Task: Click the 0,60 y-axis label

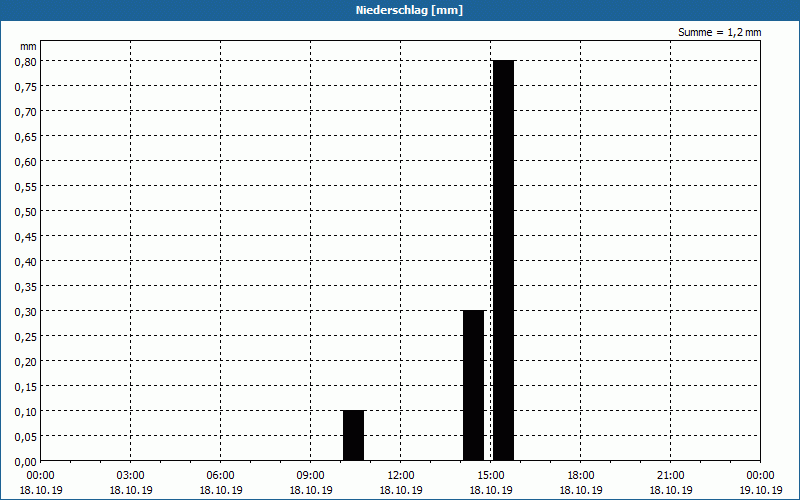Action: coord(26,162)
